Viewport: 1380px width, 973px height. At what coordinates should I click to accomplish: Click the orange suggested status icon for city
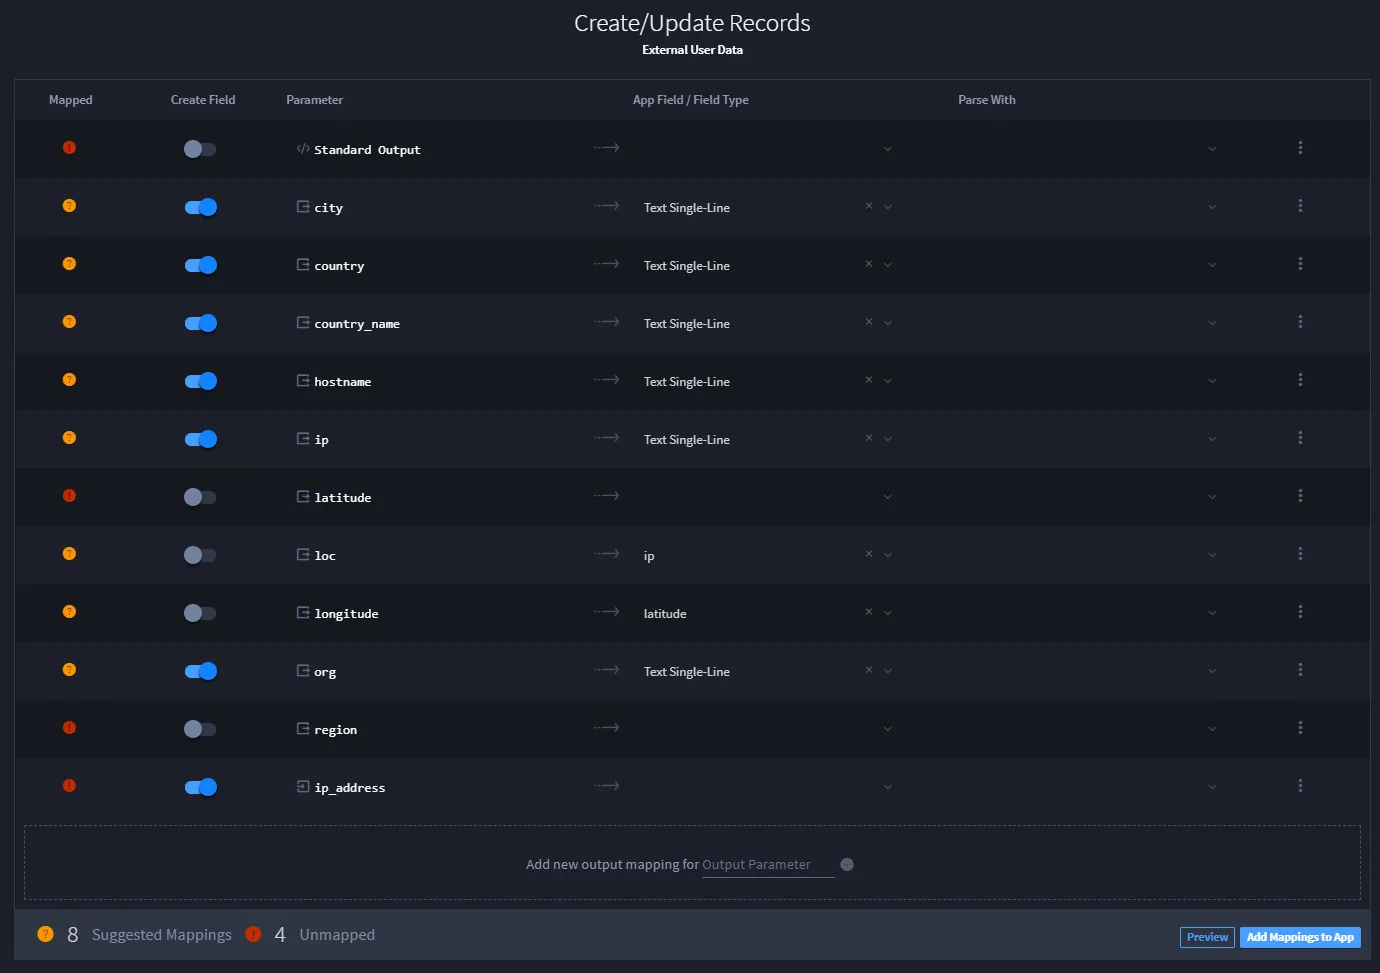point(69,206)
